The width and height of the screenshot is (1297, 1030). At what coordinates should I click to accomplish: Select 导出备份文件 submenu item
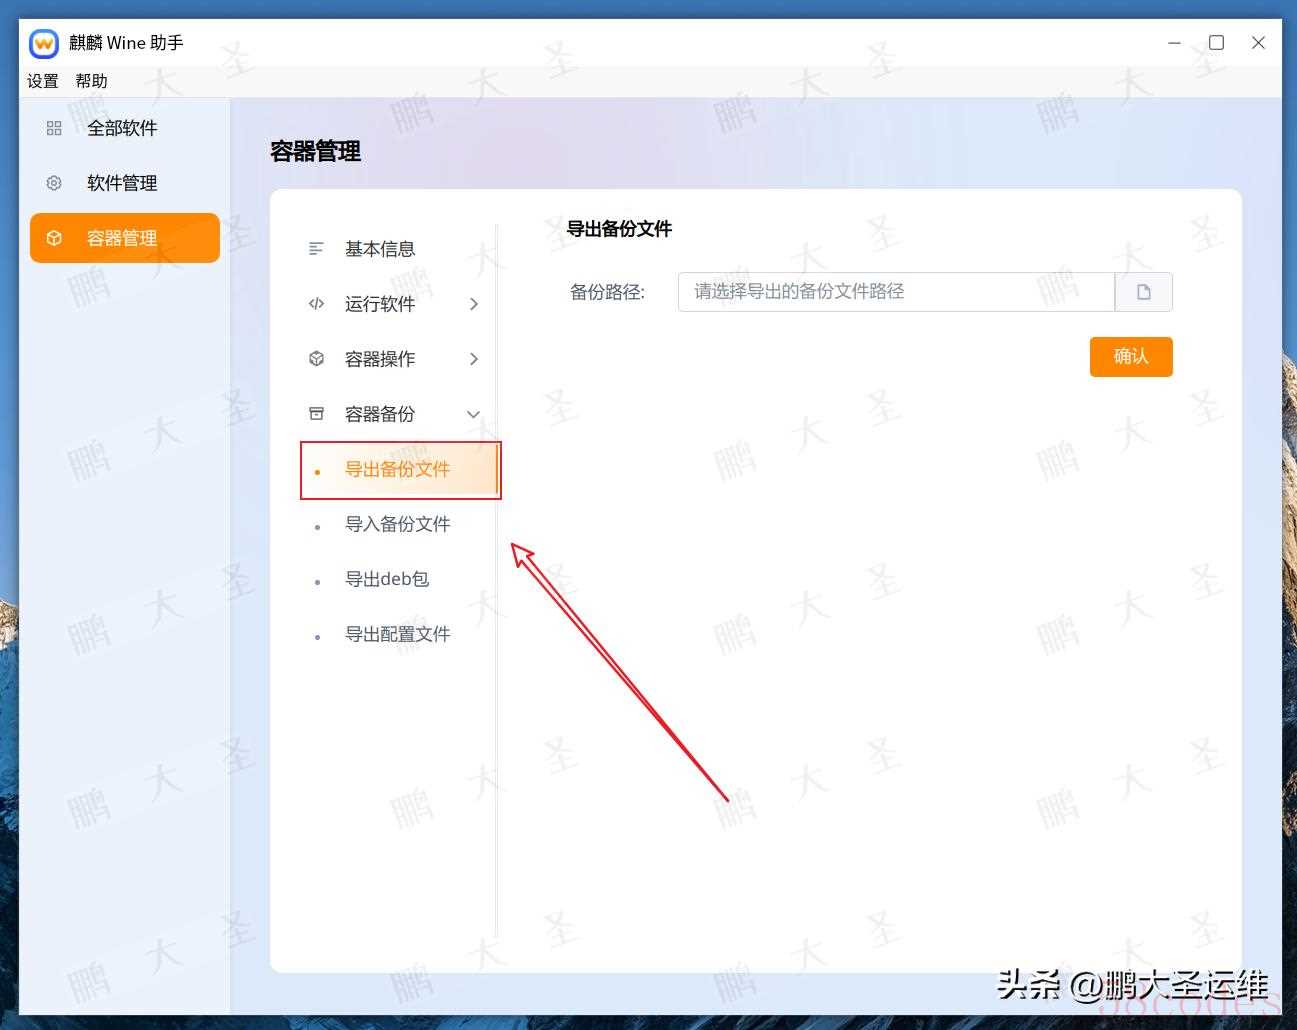click(x=399, y=469)
